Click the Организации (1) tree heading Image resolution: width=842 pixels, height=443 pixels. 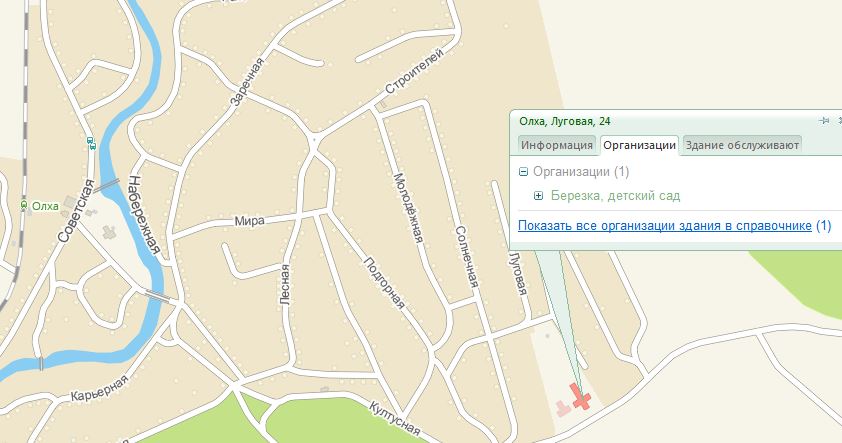click(x=580, y=172)
